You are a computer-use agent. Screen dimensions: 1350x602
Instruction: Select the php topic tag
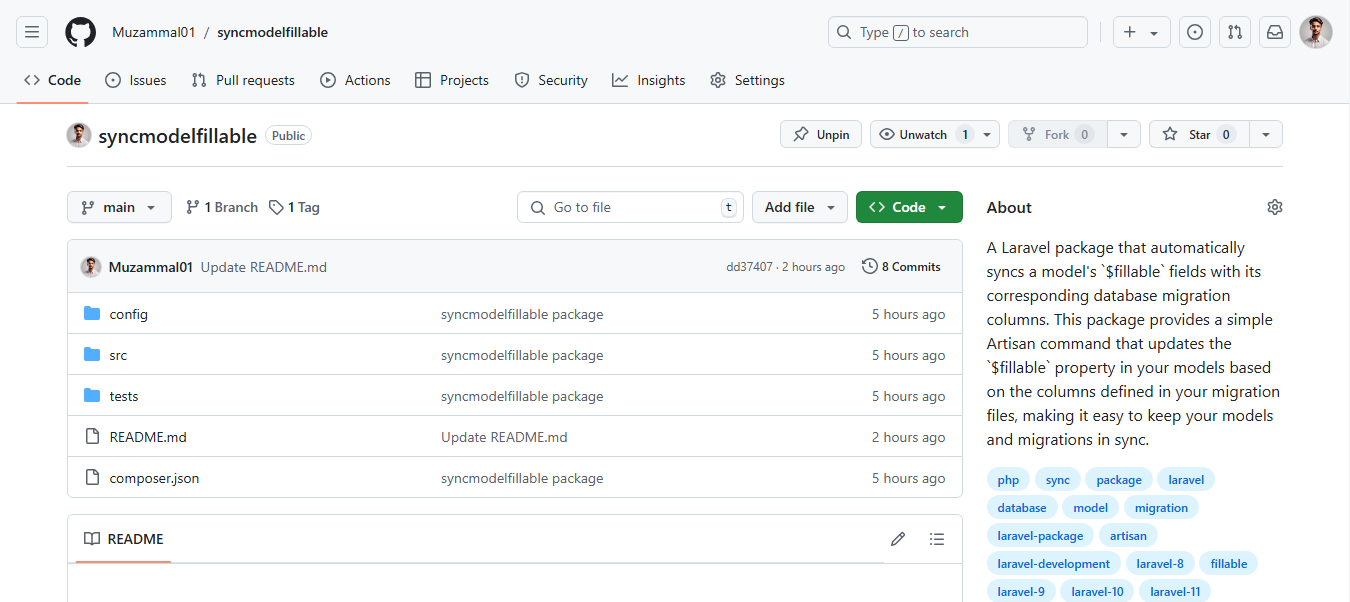[1008, 480]
